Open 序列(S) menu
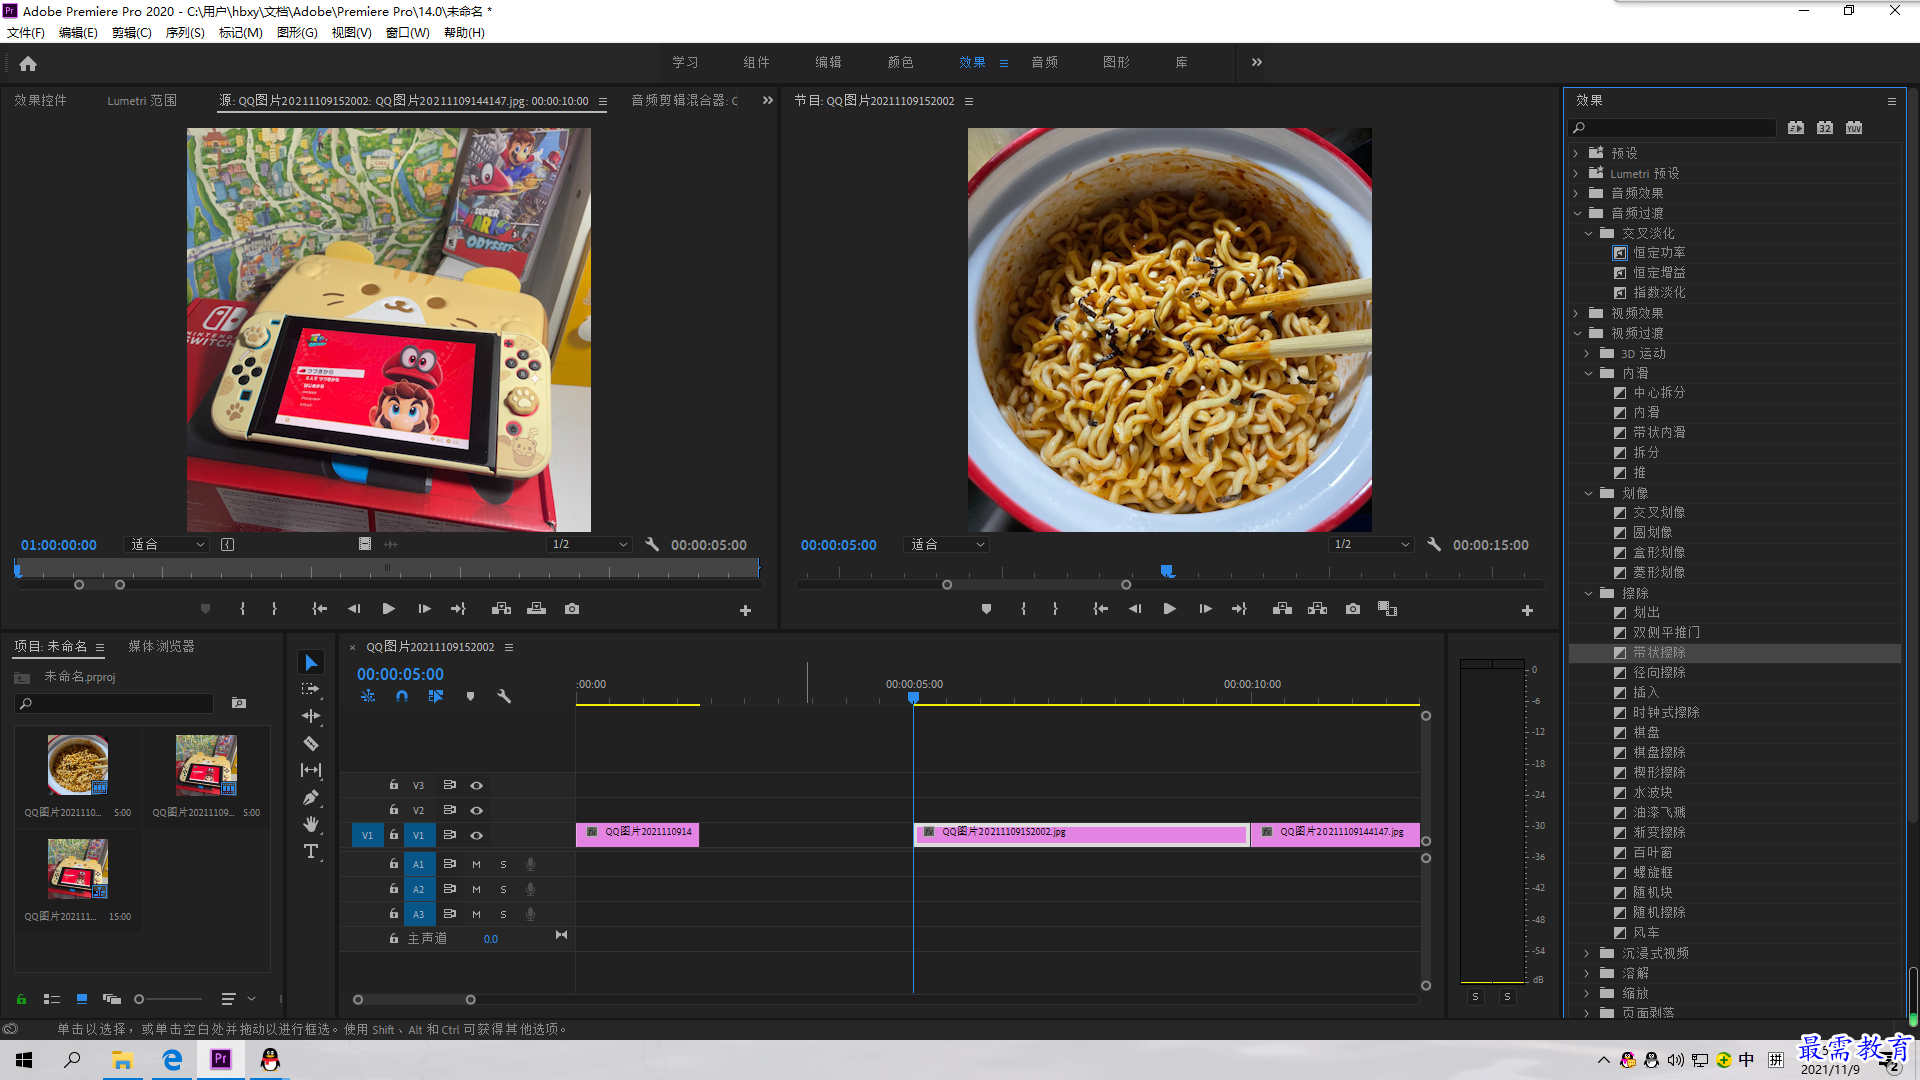1920x1080 pixels. (185, 33)
